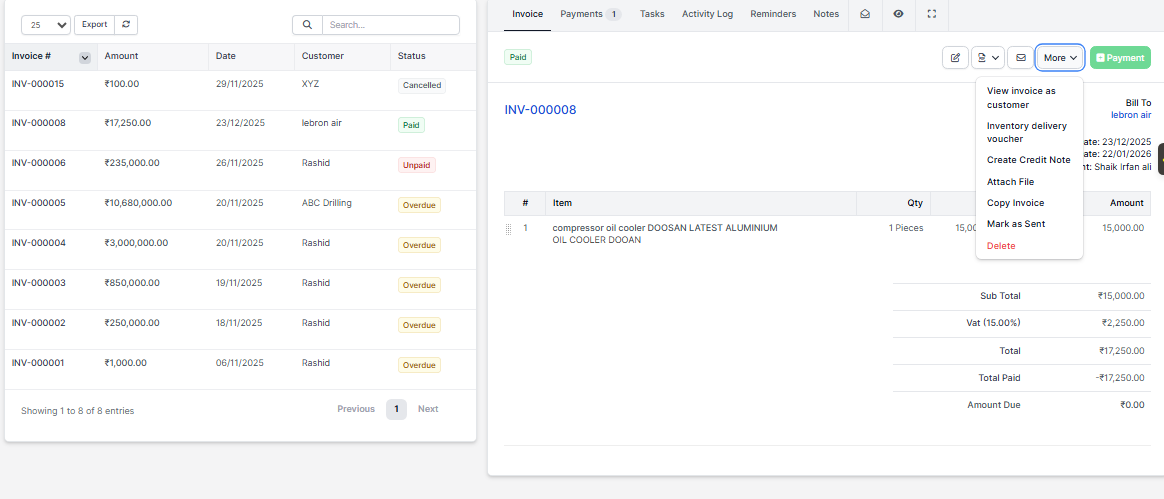This screenshot has width=1164, height=499.
Task: Click the envelope send email icon
Action: point(1020,58)
